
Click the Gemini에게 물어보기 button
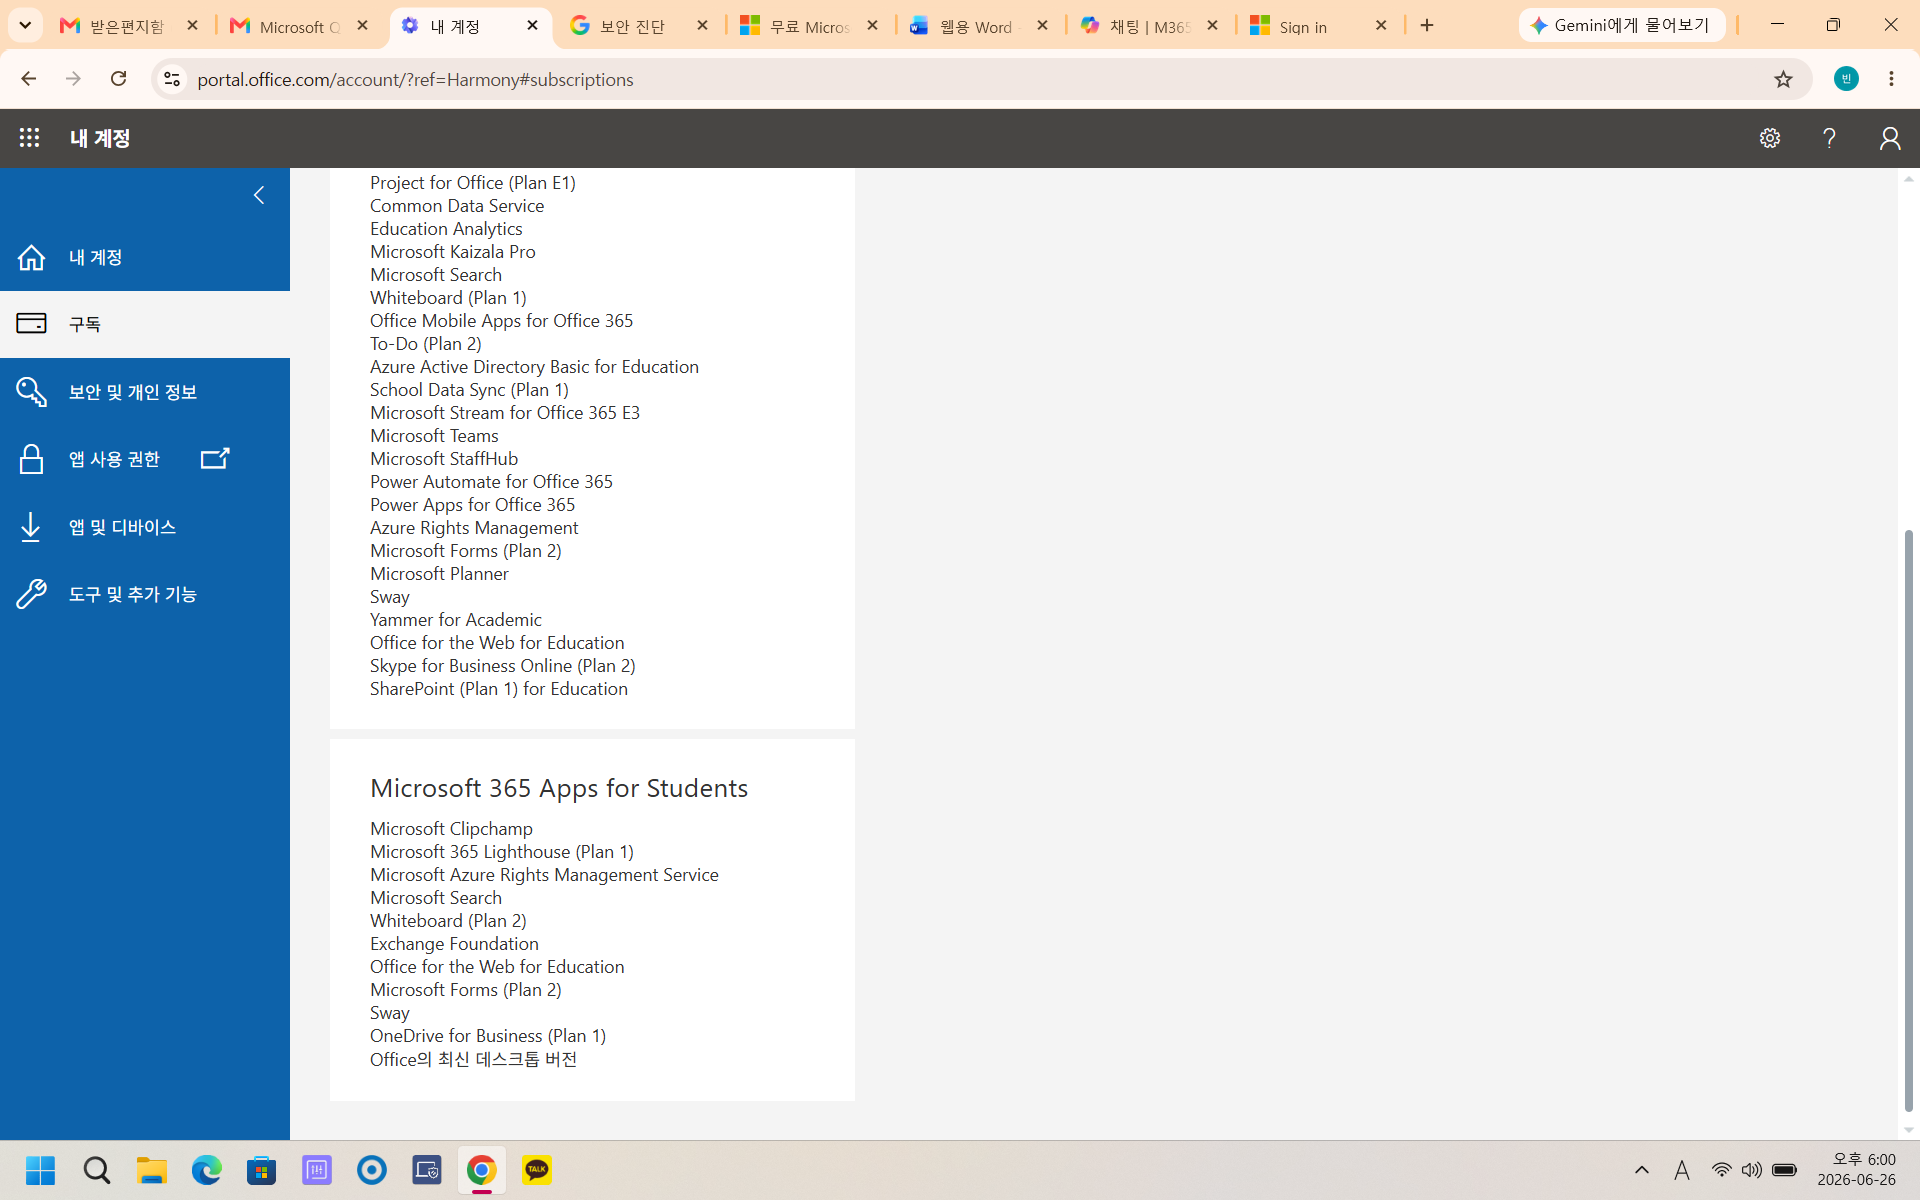(1621, 25)
